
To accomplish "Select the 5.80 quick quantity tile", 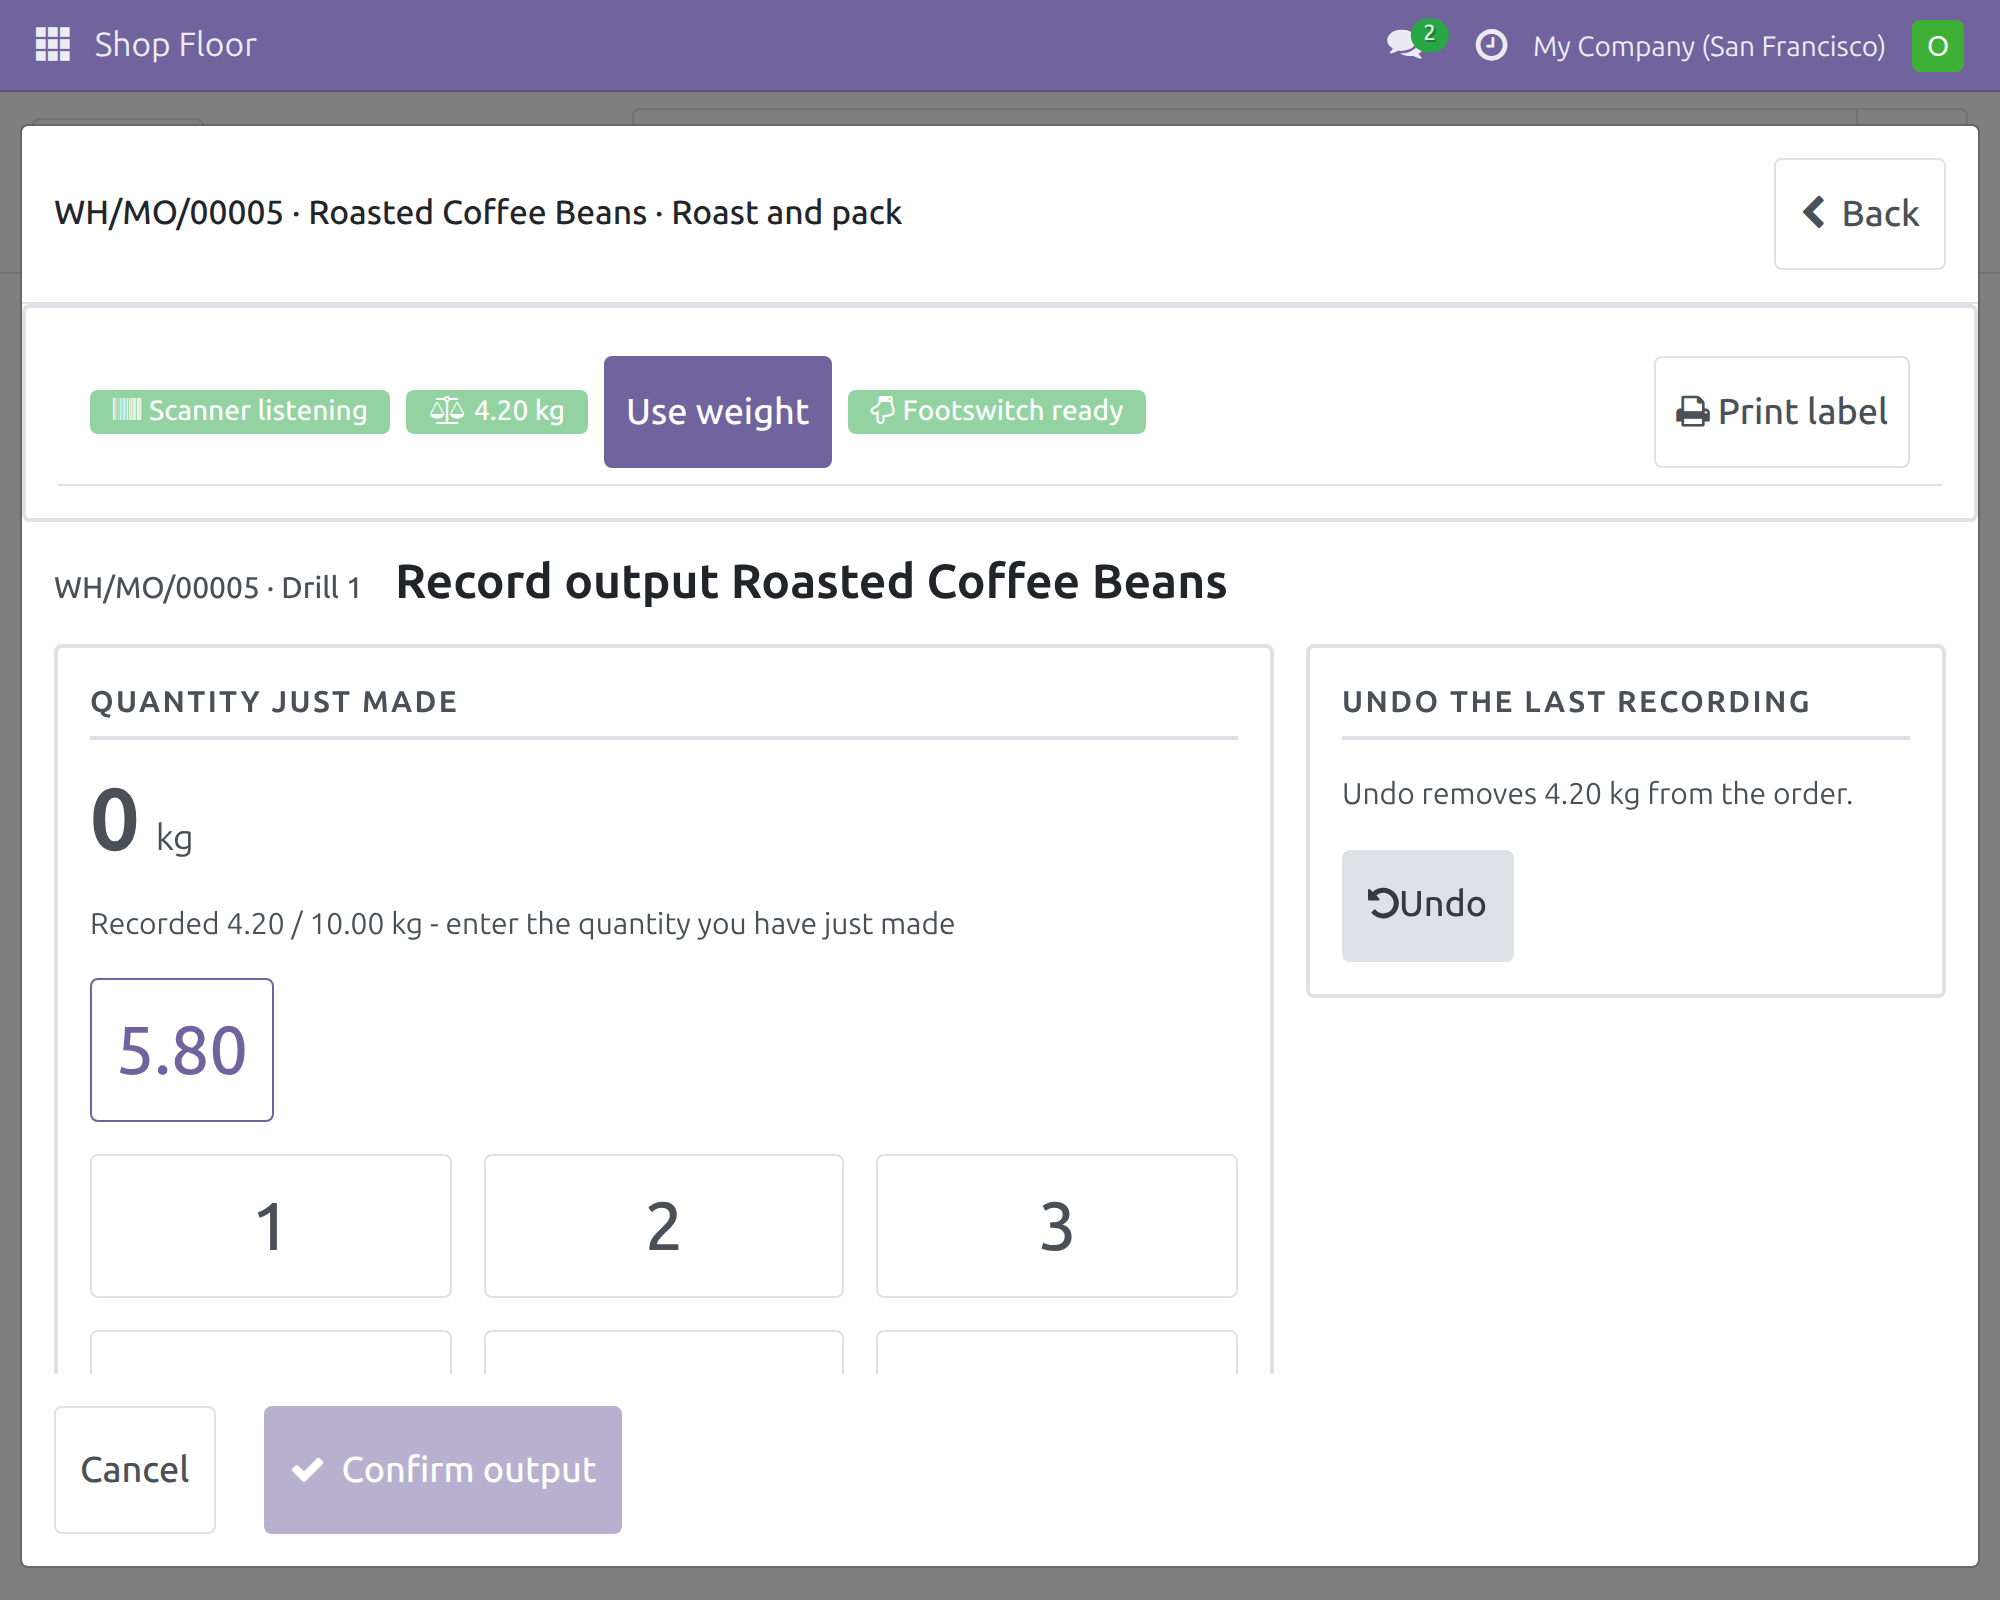I will pyautogui.click(x=182, y=1050).
